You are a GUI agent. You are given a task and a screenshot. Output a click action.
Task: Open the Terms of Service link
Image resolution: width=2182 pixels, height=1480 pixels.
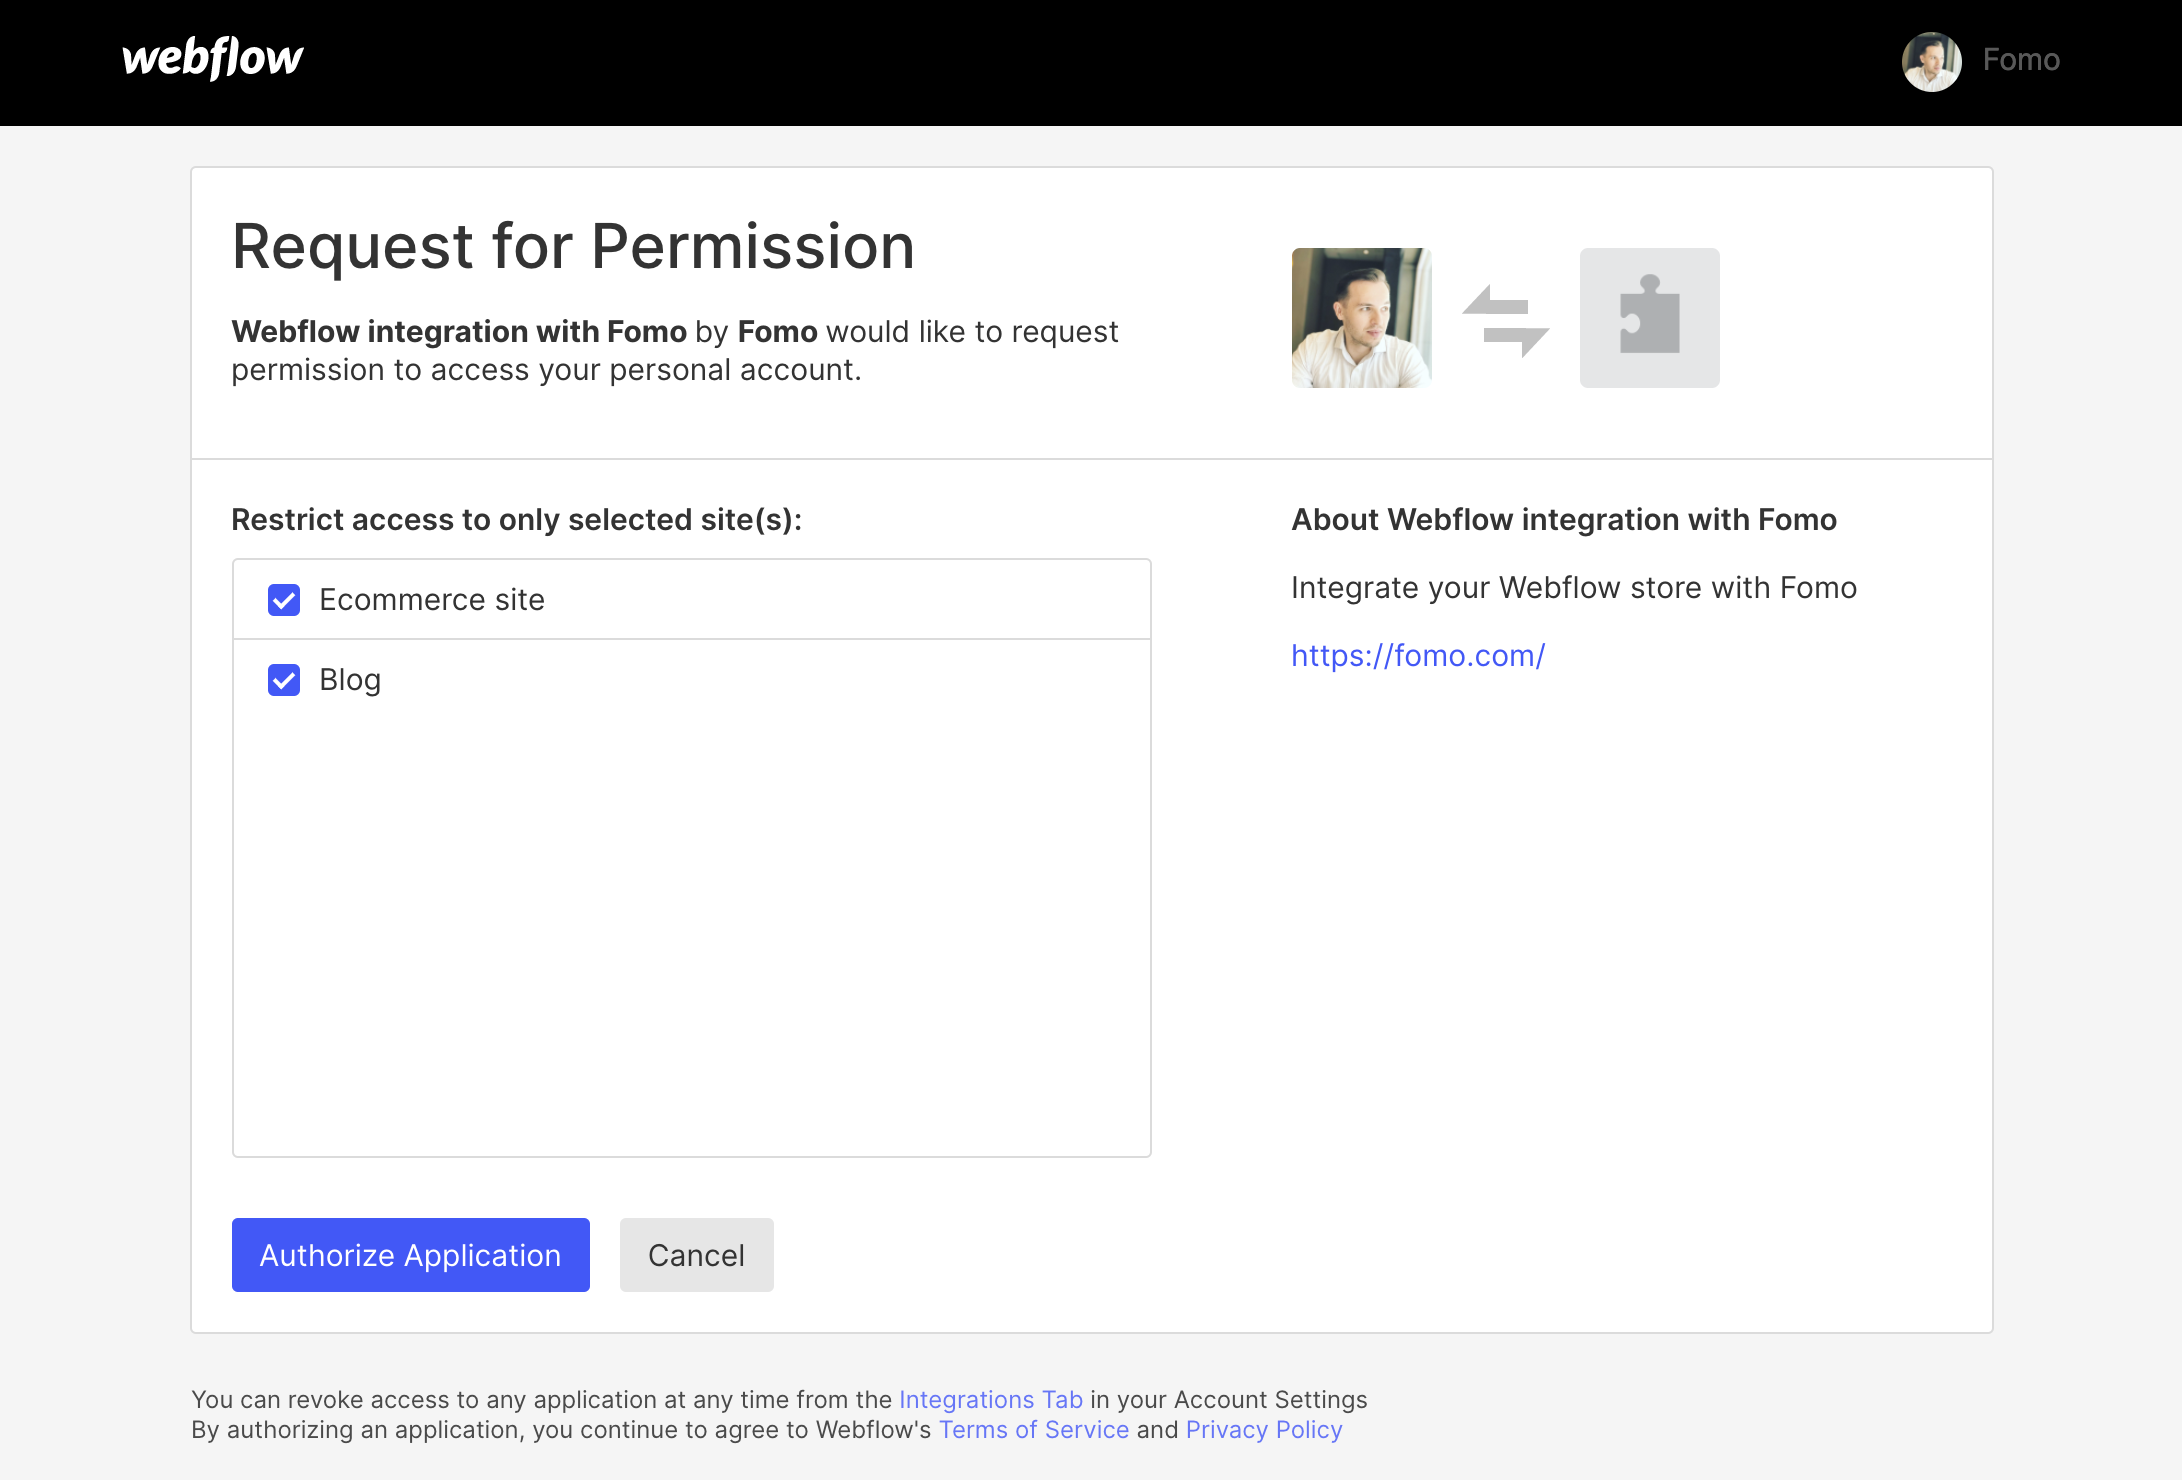click(1034, 1430)
